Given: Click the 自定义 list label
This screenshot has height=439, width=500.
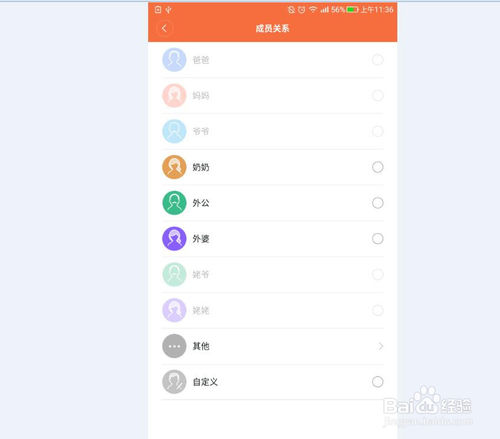Looking at the screenshot, I should [205, 382].
